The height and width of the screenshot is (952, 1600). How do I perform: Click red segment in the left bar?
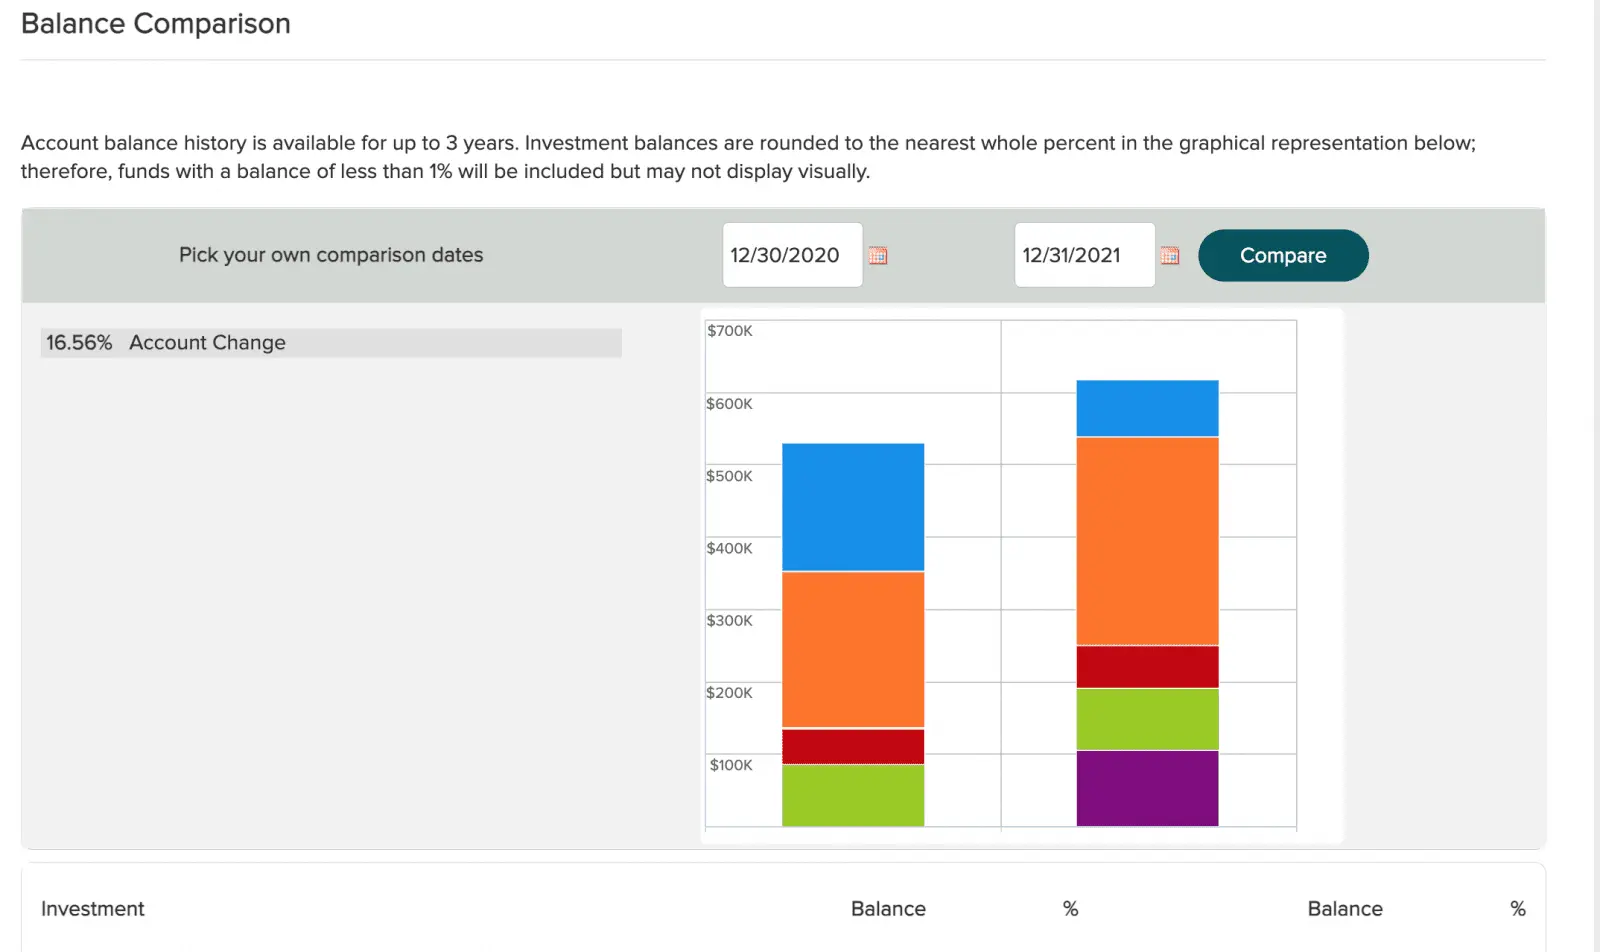point(852,746)
